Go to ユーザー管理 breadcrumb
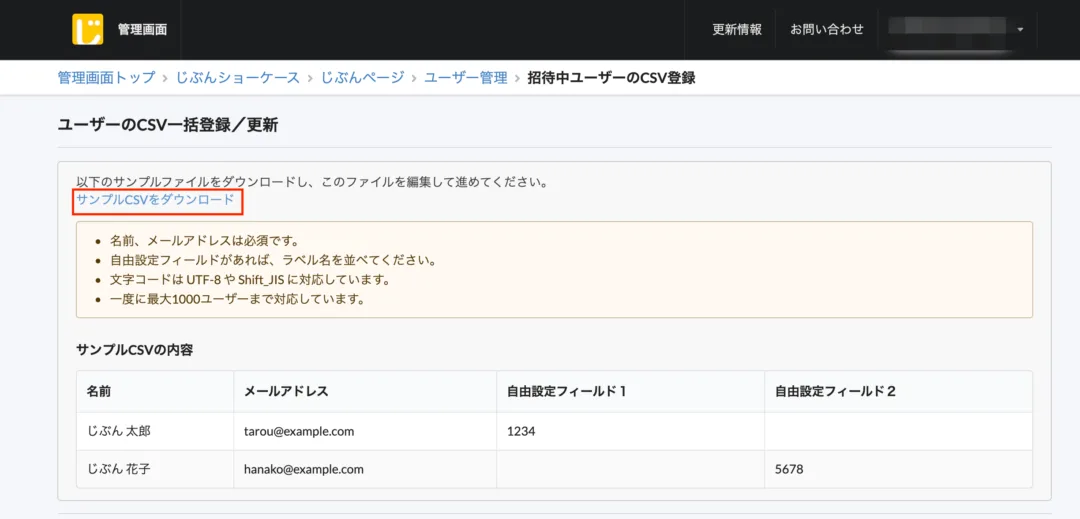This screenshot has width=1080, height=519. pyautogui.click(x=466, y=78)
